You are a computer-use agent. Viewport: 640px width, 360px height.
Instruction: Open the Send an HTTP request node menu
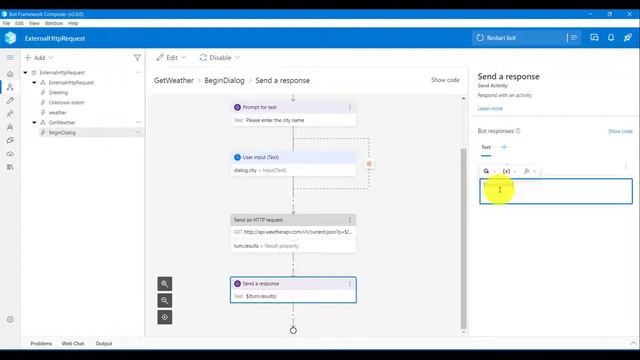(349, 220)
